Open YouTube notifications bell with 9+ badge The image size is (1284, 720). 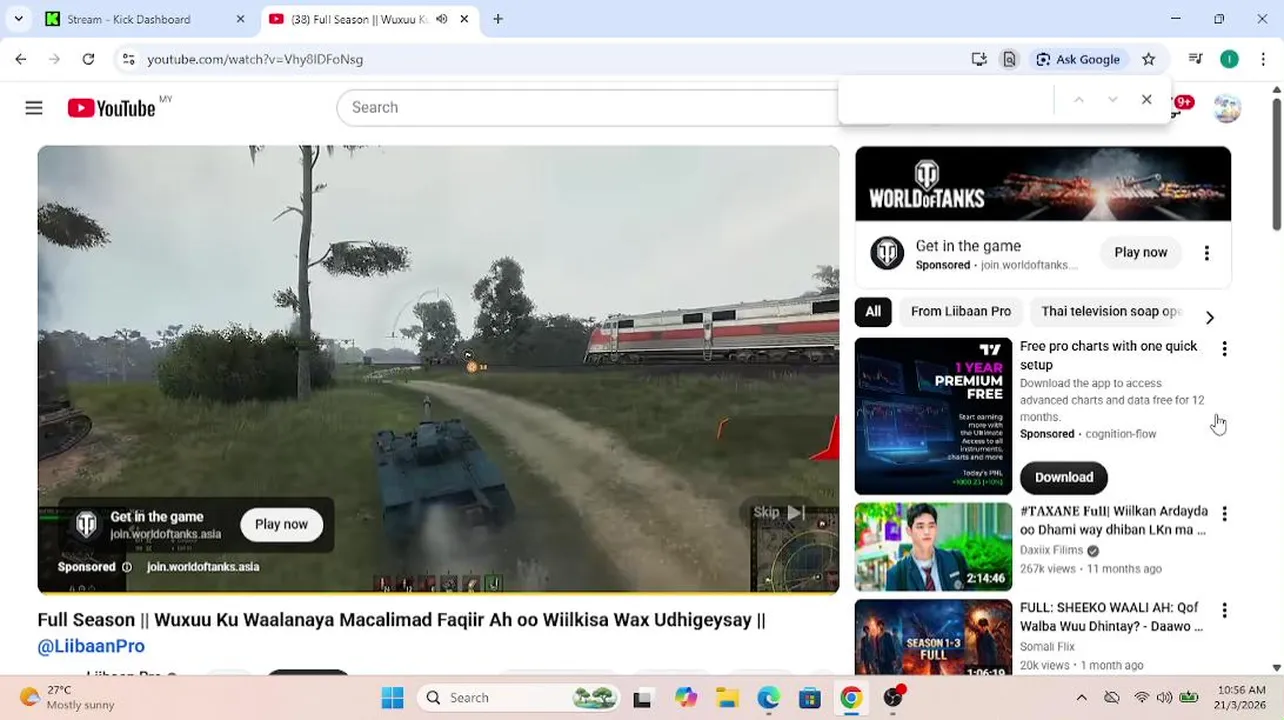[1180, 106]
